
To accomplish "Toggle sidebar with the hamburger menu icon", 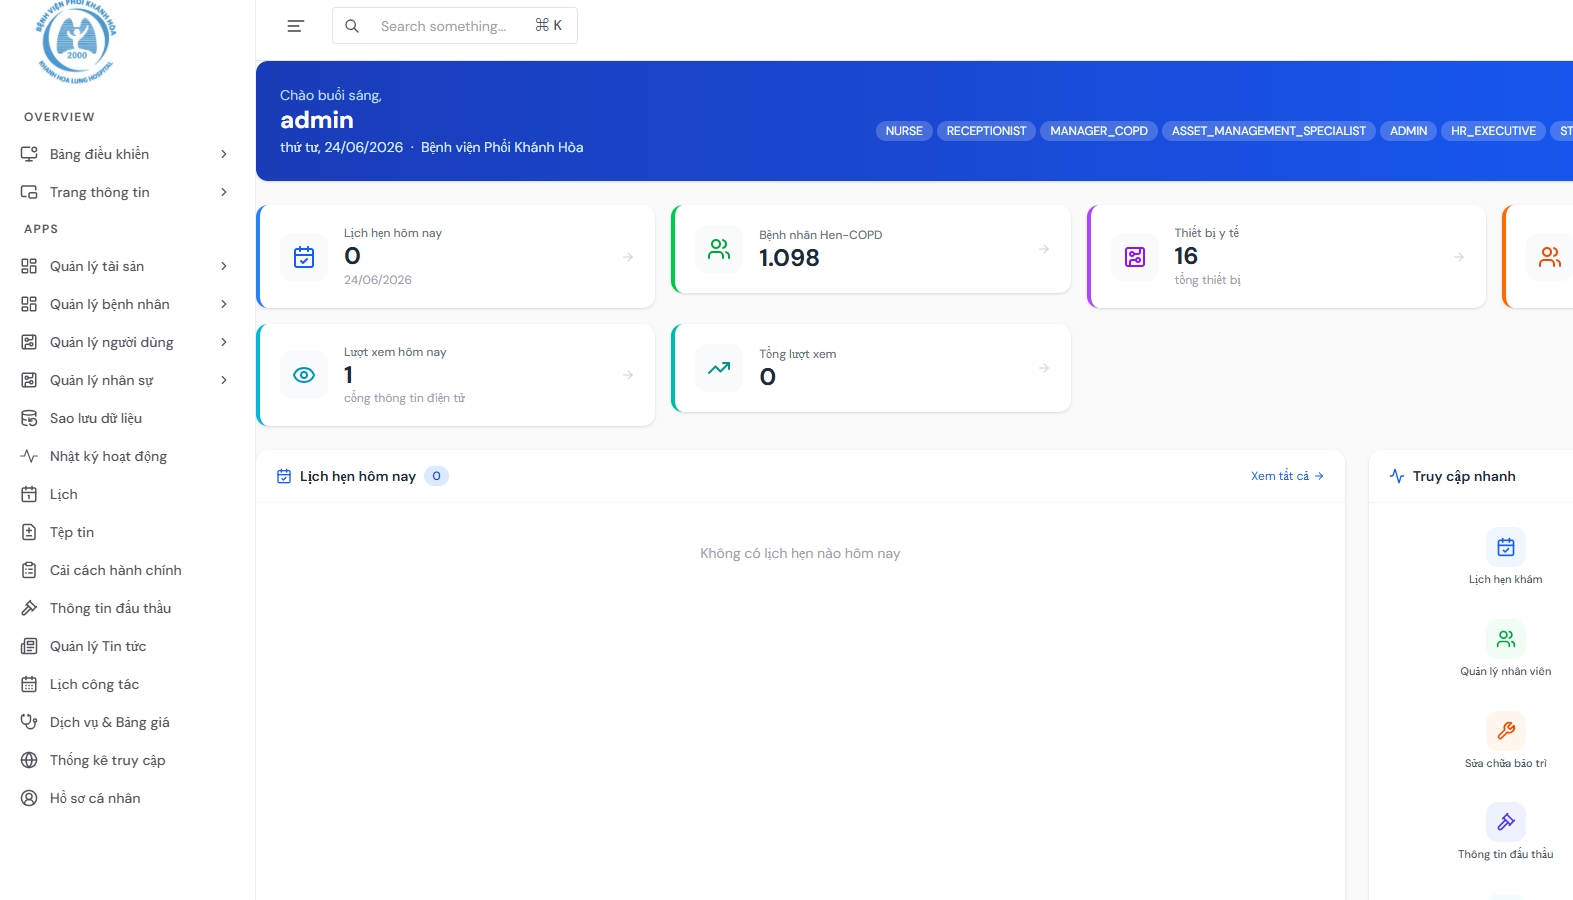I will tap(295, 26).
